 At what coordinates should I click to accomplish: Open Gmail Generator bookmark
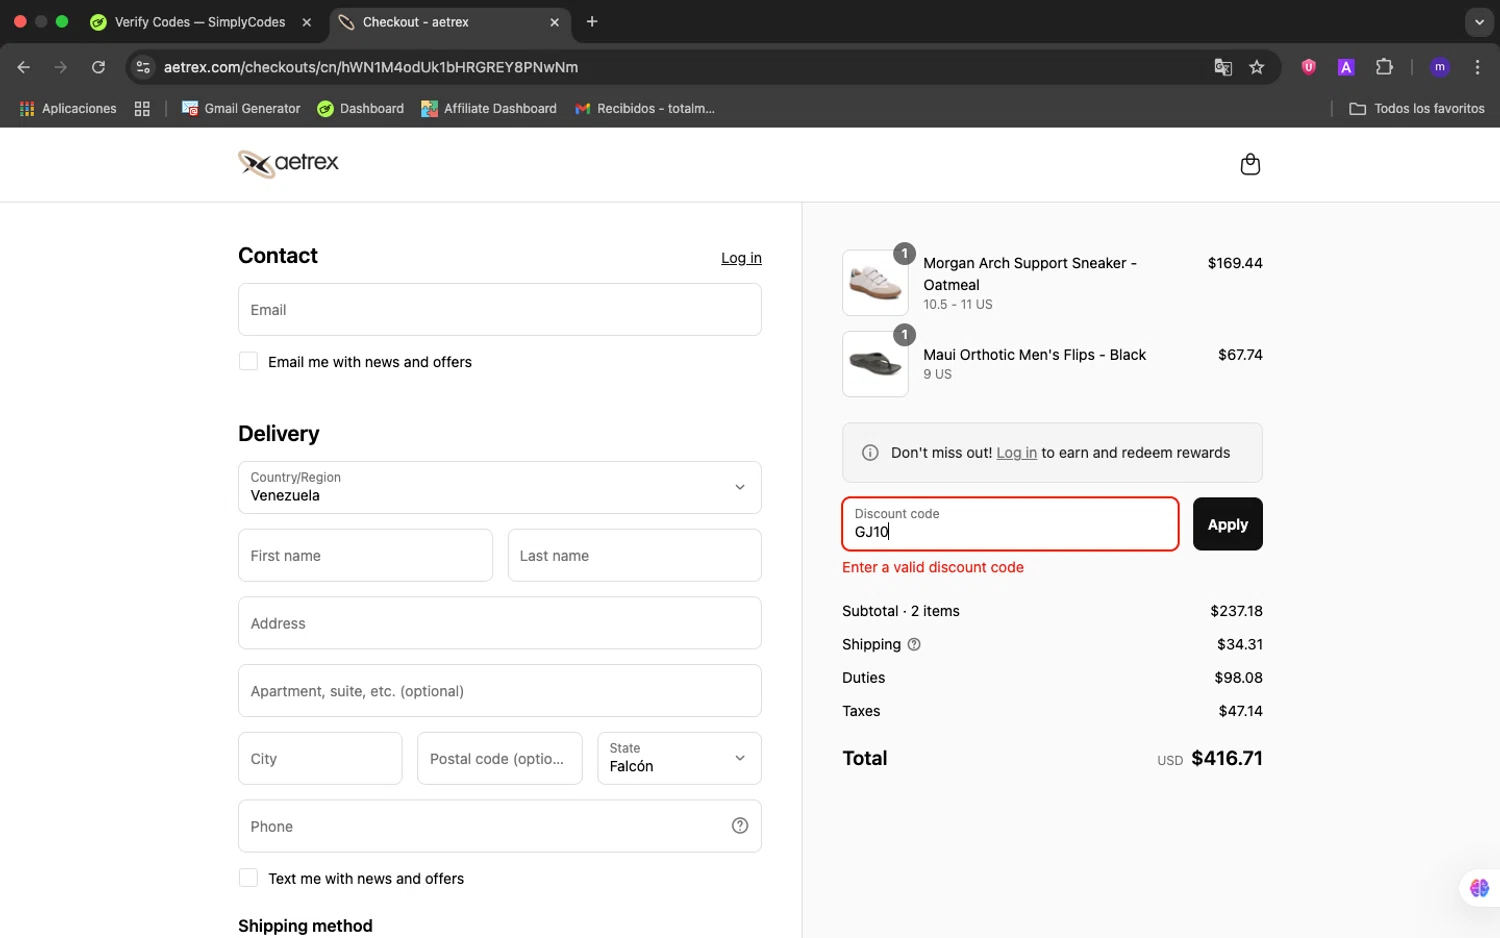coord(241,109)
